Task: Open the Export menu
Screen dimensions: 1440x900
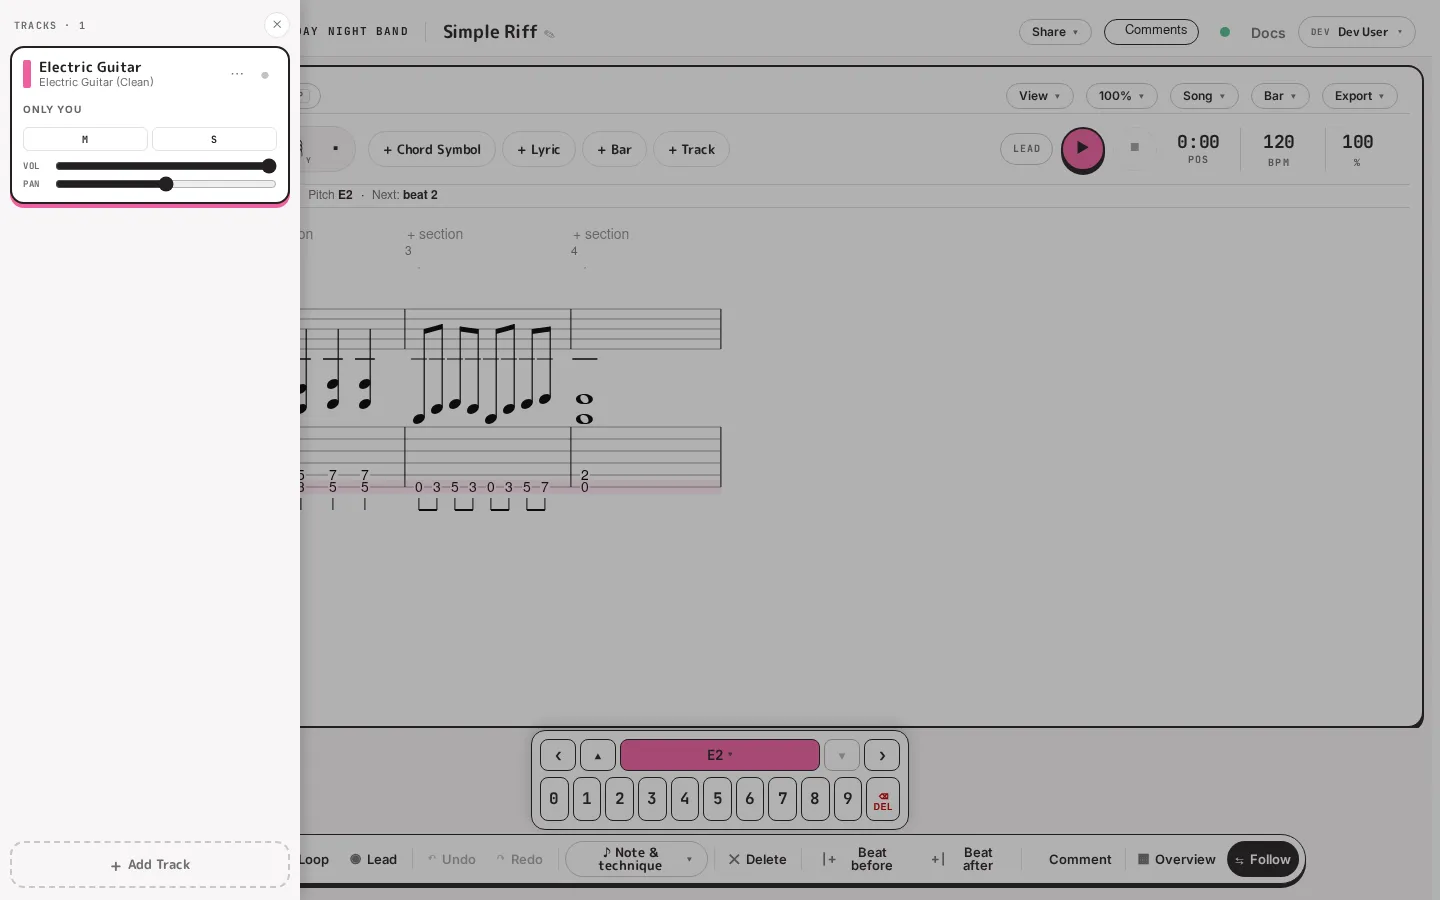Action: point(1360,96)
